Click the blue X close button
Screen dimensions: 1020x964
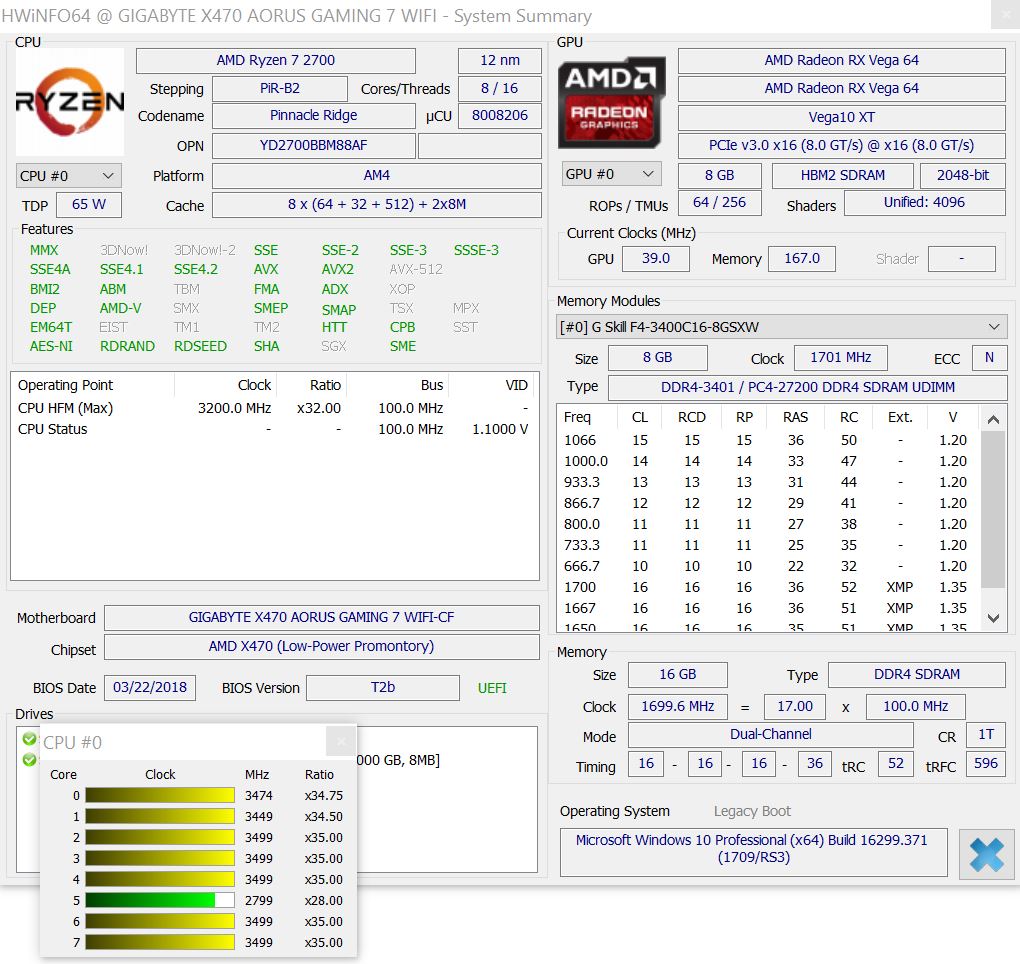click(986, 854)
